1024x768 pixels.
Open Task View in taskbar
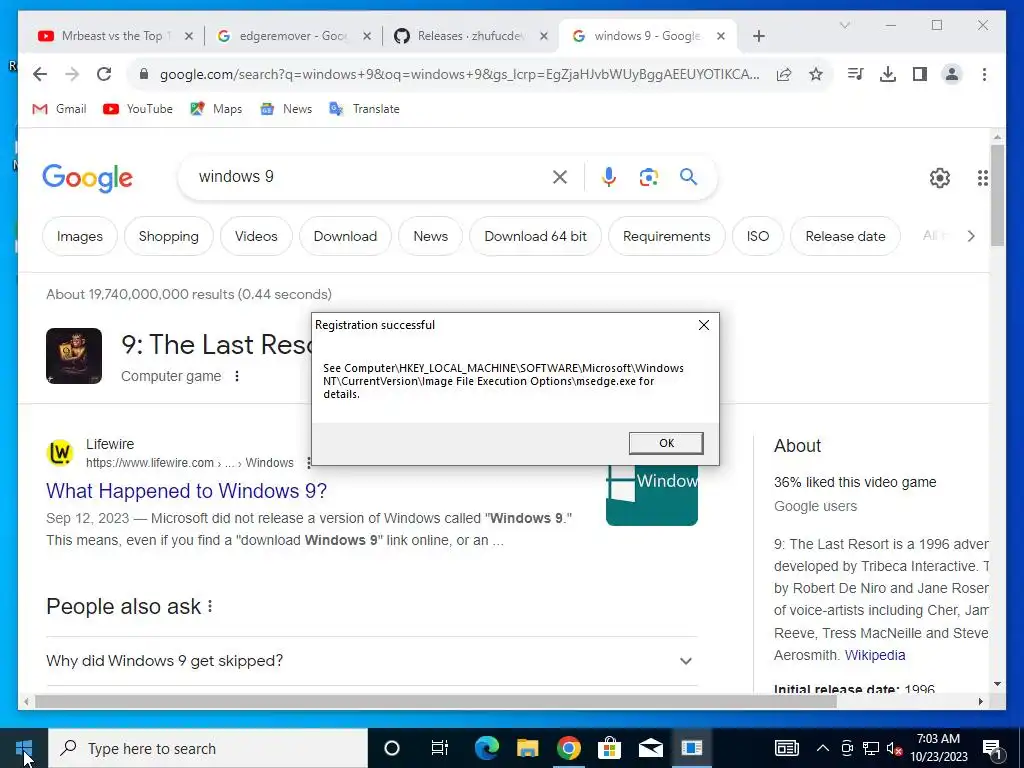[440, 748]
